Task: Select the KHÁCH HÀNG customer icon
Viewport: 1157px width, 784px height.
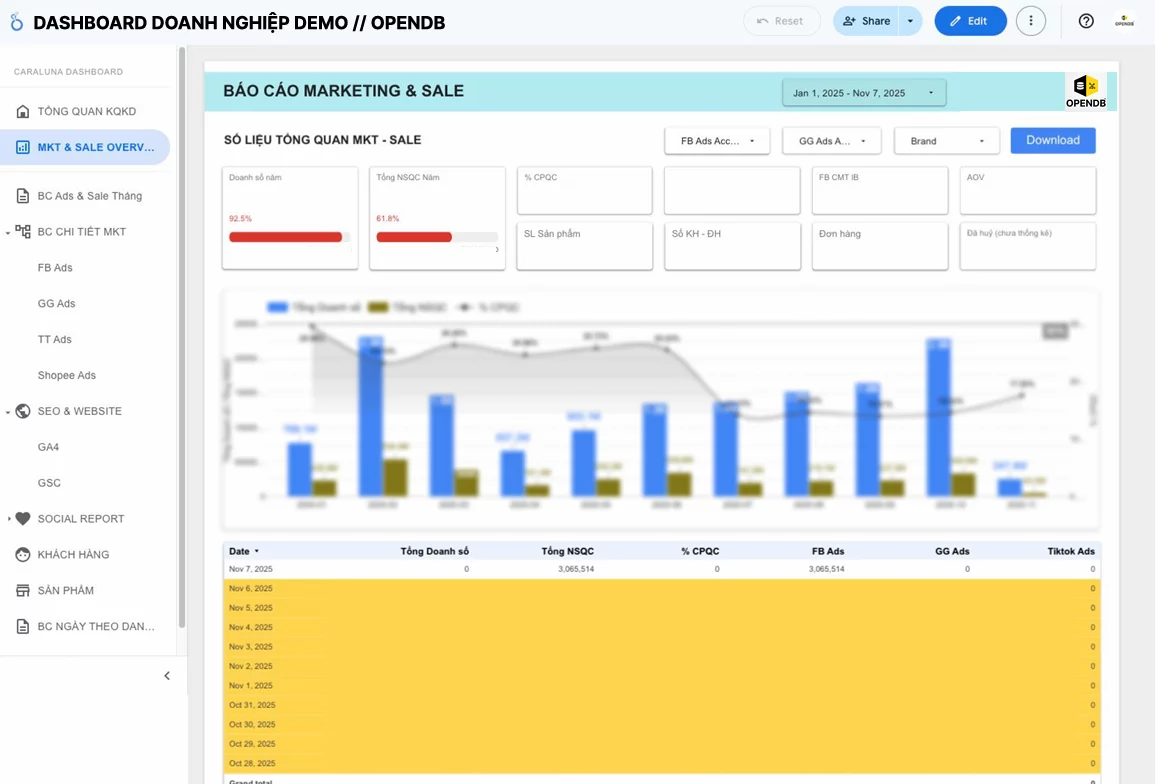Action: (x=22, y=554)
